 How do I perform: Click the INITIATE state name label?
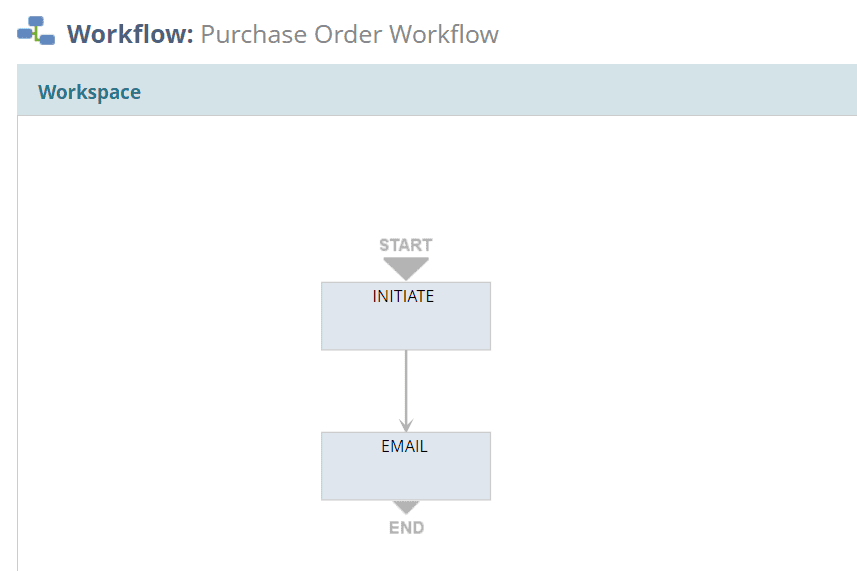403,296
